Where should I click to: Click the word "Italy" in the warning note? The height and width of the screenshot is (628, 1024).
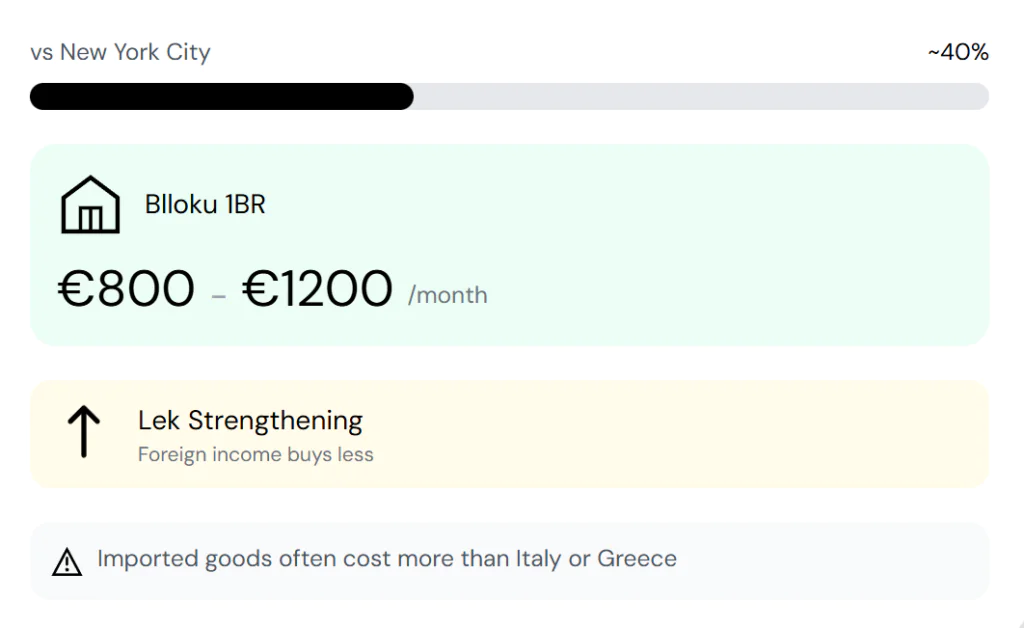(x=539, y=558)
